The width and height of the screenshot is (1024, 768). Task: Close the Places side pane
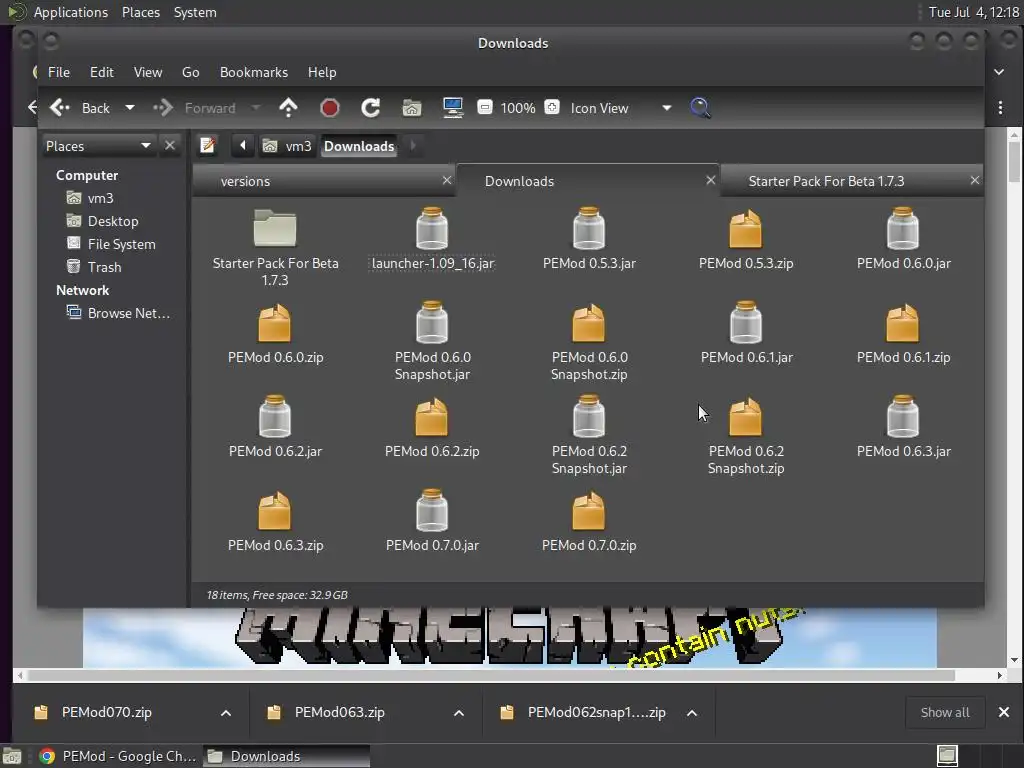click(x=170, y=145)
